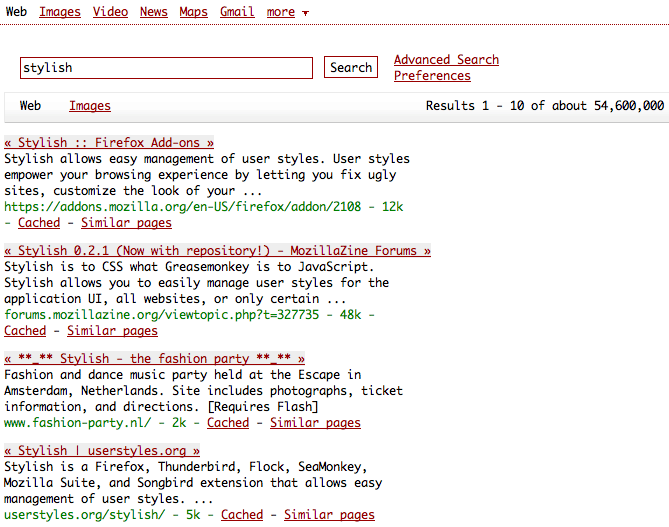Switch to Images tab in results bar
Screen dimensions: 669x527
[x=90, y=105]
